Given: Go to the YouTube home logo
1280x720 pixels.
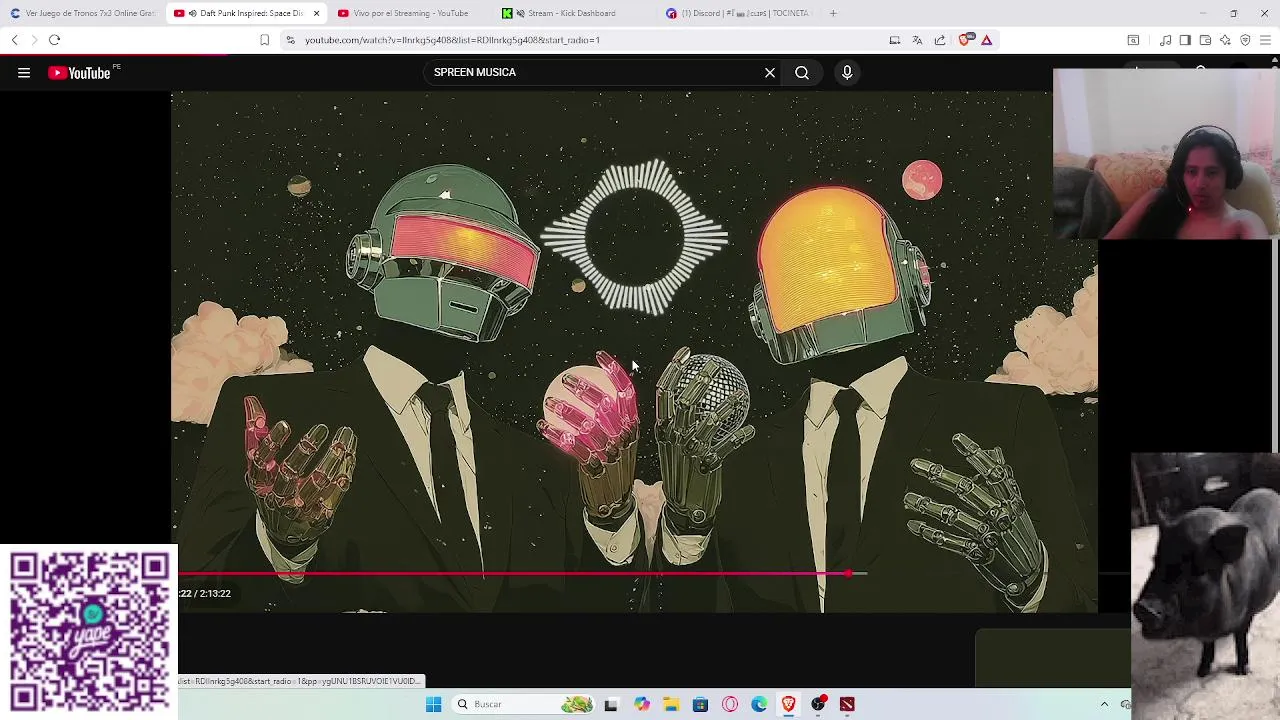Looking at the screenshot, I should pos(79,72).
